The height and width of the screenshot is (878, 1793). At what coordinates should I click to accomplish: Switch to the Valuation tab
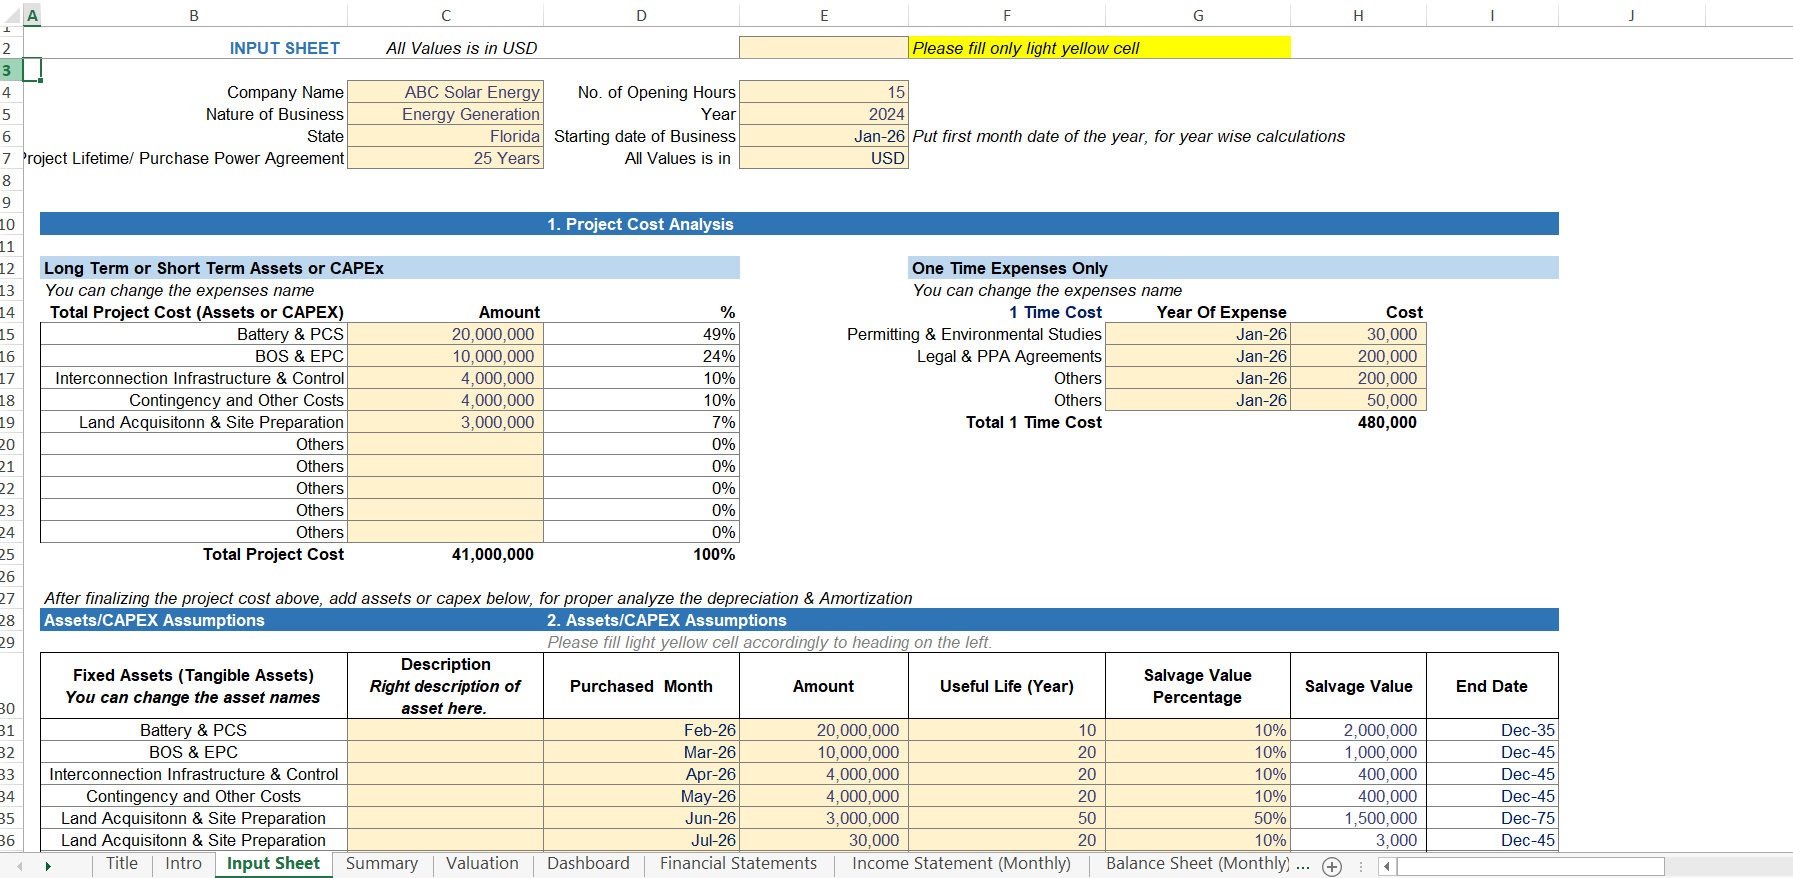[482, 864]
